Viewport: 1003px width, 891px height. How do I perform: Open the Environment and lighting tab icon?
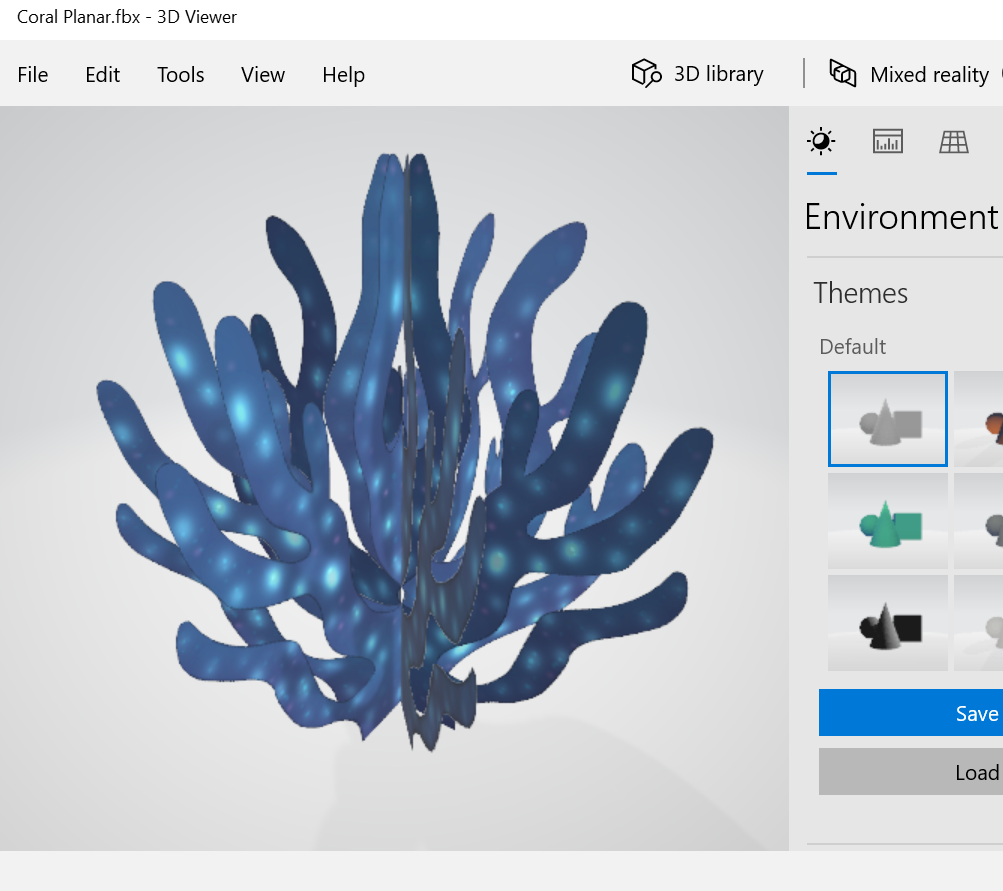(821, 141)
